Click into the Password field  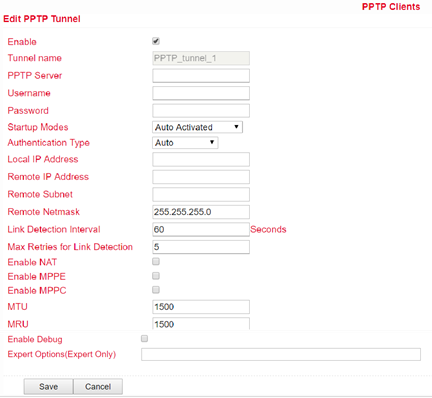click(x=201, y=111)
